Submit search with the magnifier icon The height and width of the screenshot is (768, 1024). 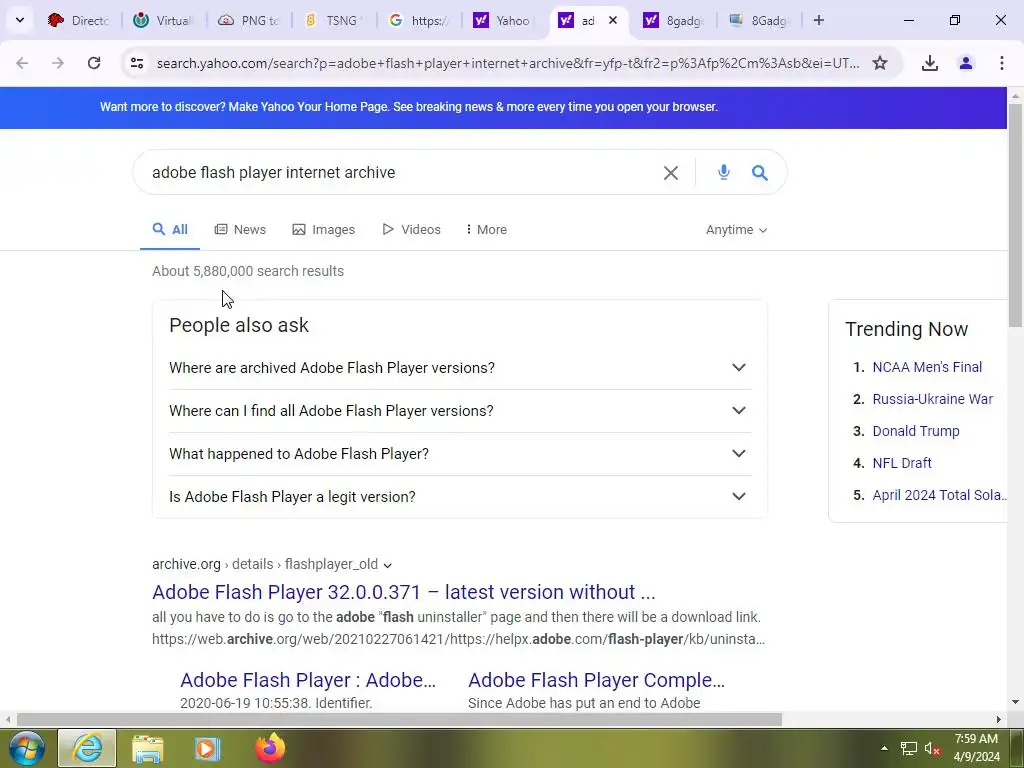coord(759,172)
